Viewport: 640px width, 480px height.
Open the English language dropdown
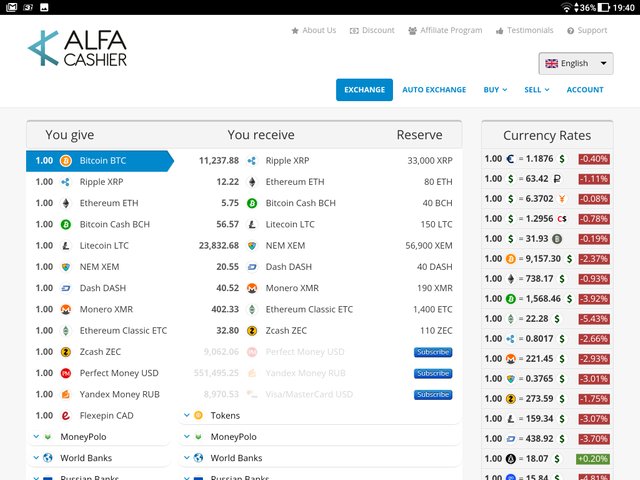[x=576, y=63]
